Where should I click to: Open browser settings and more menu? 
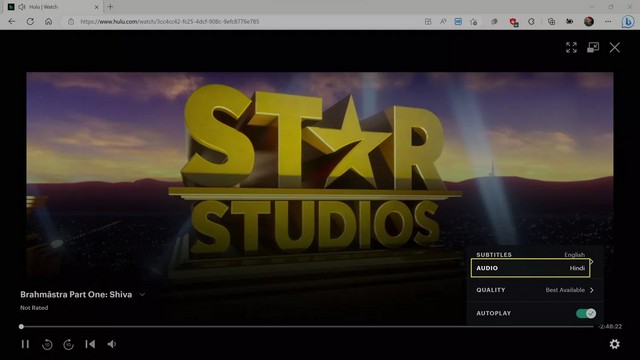(608, 21)
